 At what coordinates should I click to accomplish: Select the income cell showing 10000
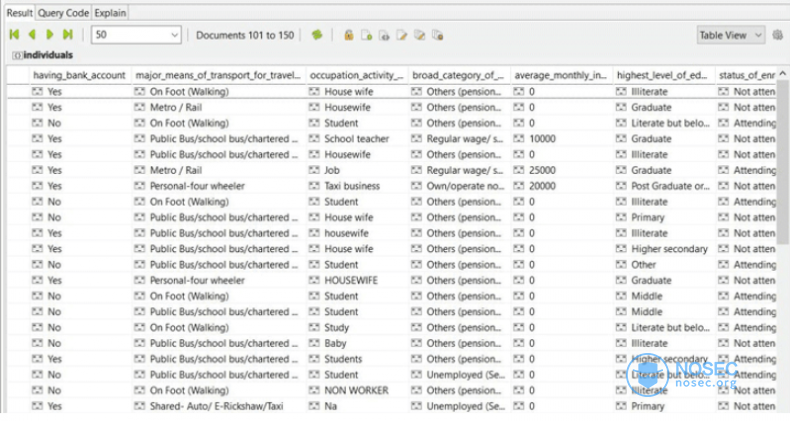pos(561,138)
